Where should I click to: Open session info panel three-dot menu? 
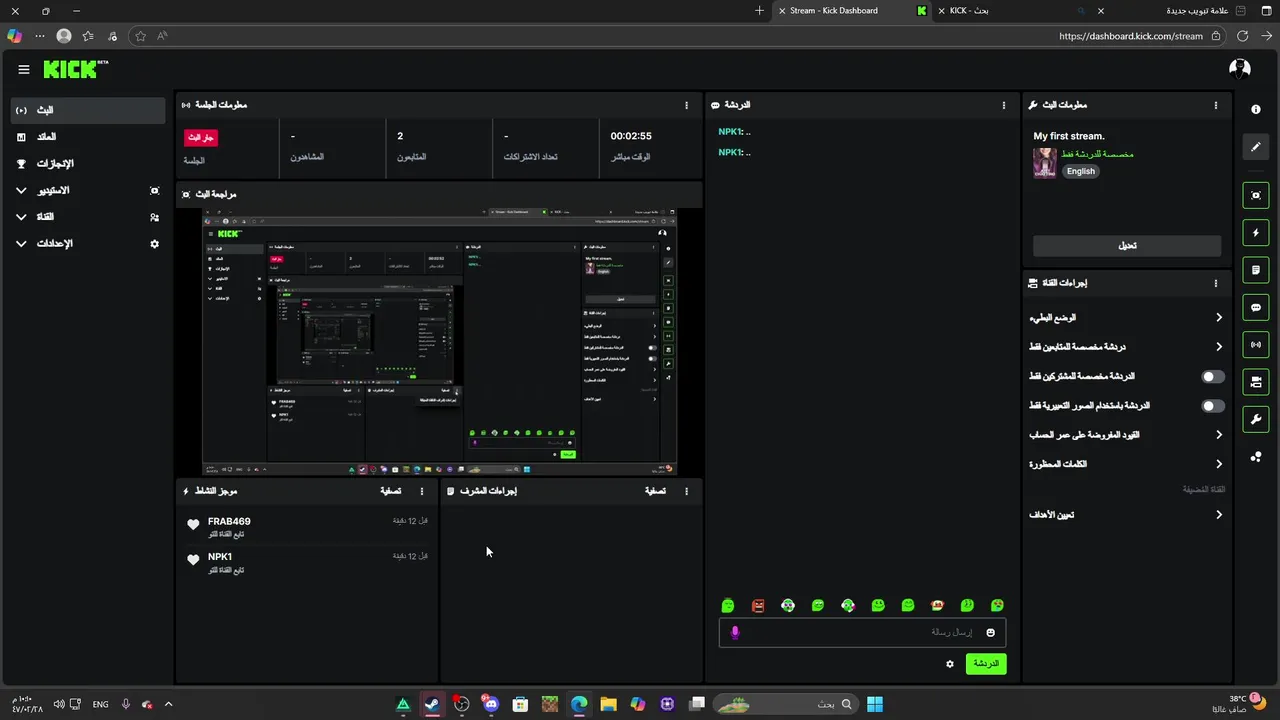[686, 105]
